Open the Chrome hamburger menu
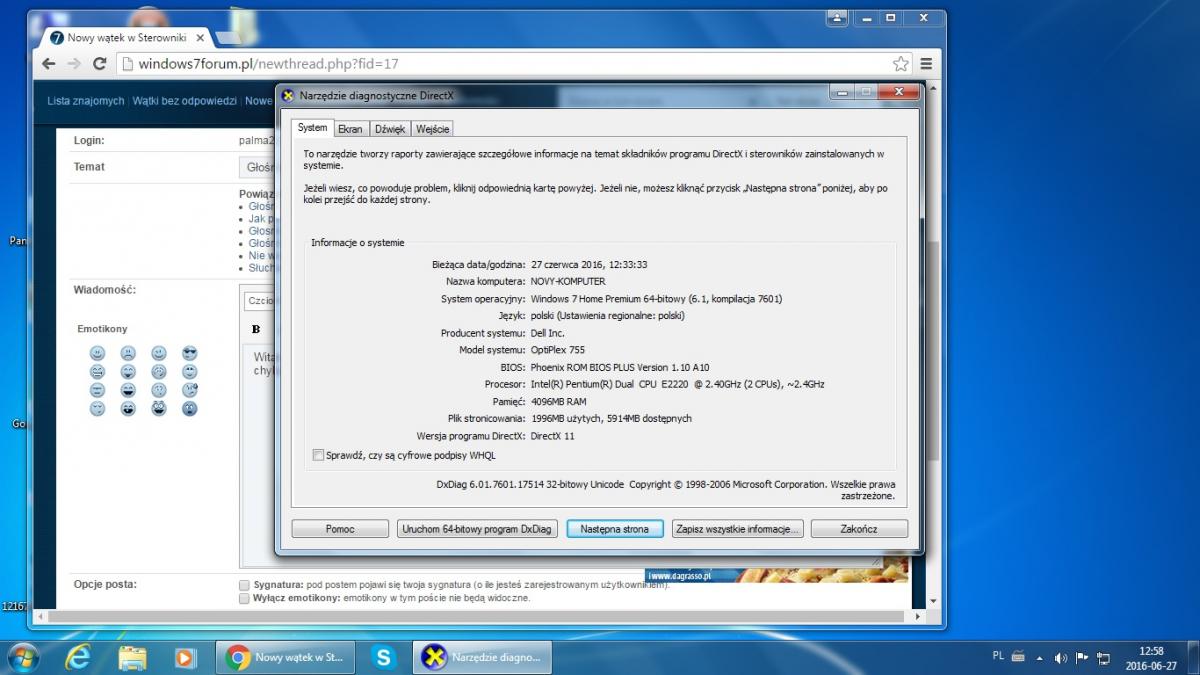The width and height of the screenshot is (1200, 675). (926, 63)
